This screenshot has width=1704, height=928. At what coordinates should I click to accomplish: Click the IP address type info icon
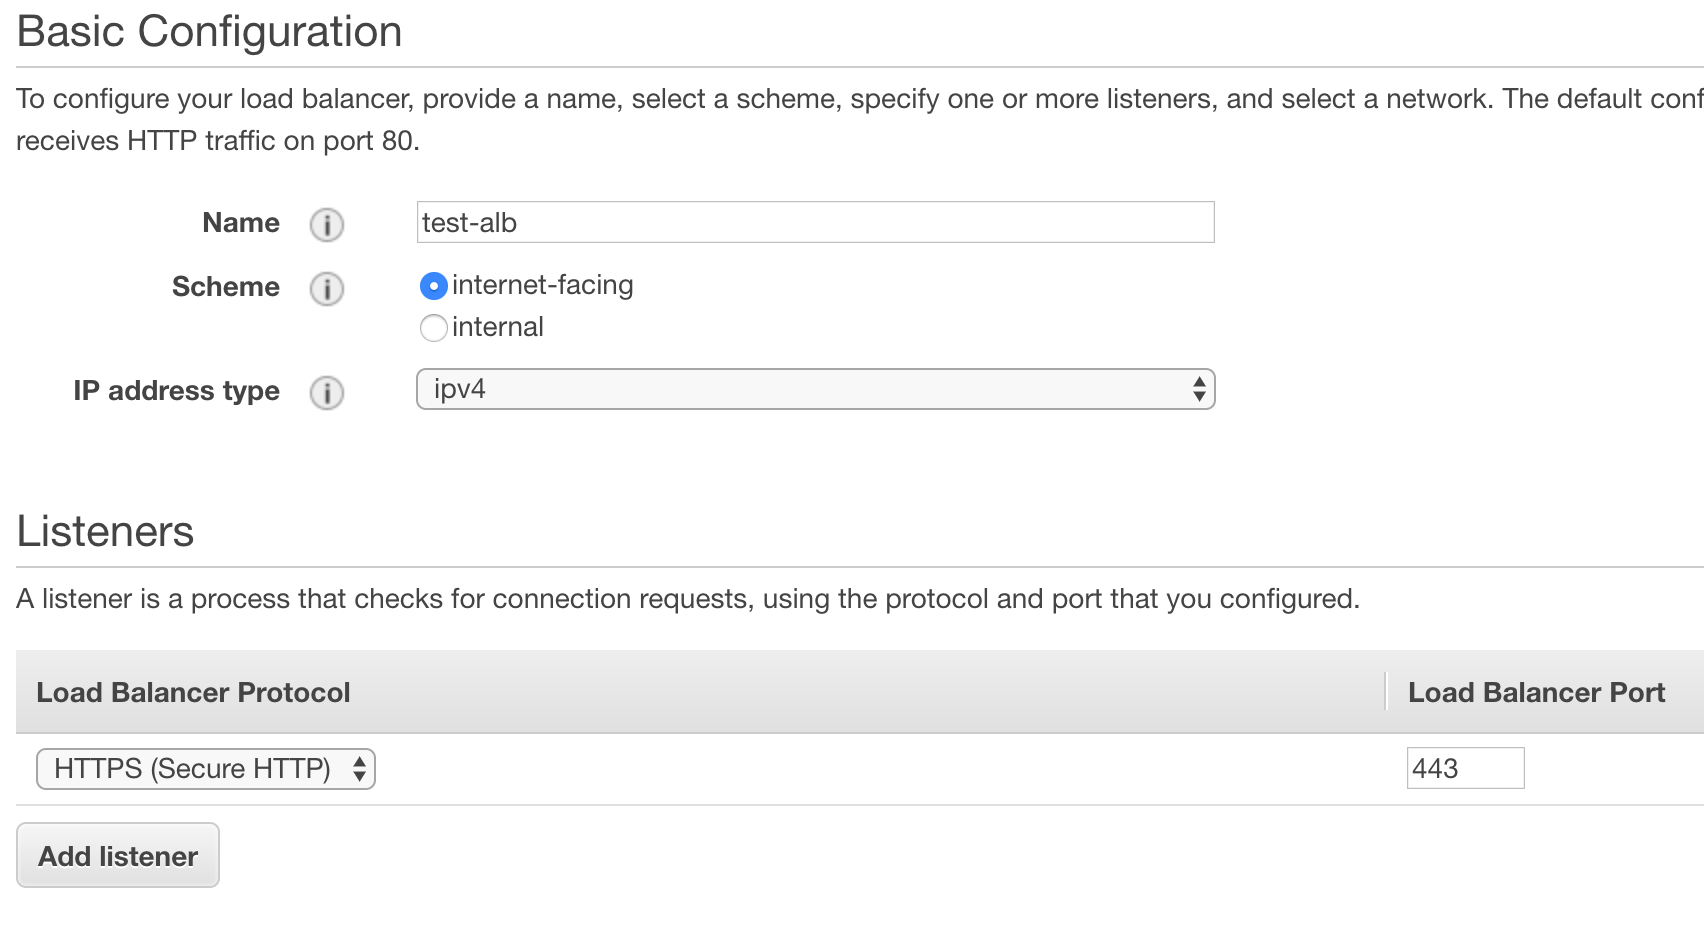326,393
